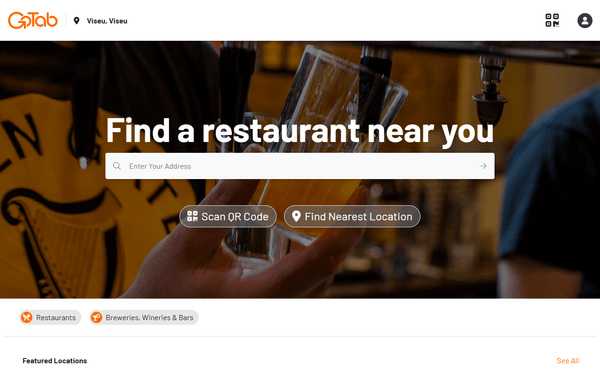Change the Viseu, Viseu location
The height and width of the screenshot is (375, 600).
[x=107, y=21]
